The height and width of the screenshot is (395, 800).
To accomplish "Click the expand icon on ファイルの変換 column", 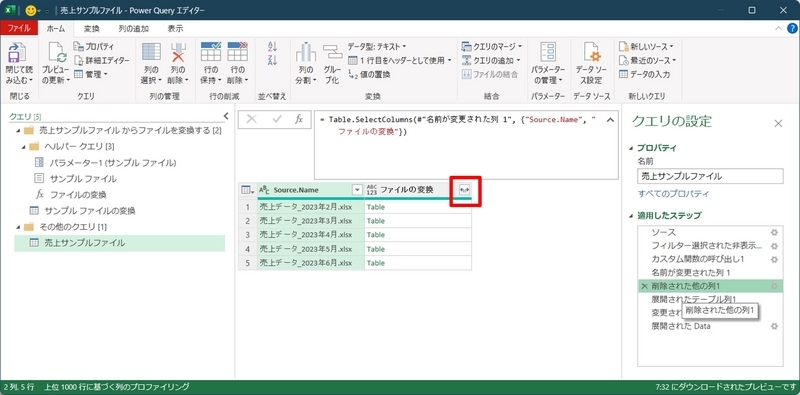I will (x=464, y=190).
